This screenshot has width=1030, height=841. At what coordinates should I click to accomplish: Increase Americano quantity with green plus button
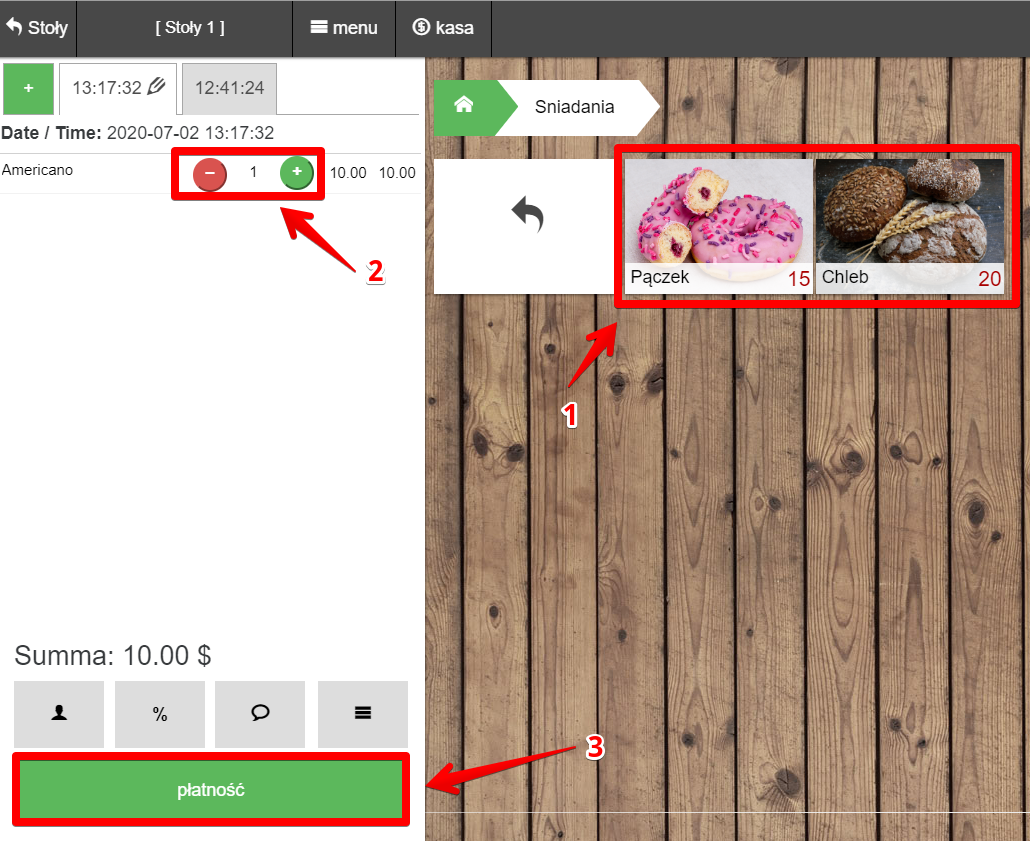[296, 172]
